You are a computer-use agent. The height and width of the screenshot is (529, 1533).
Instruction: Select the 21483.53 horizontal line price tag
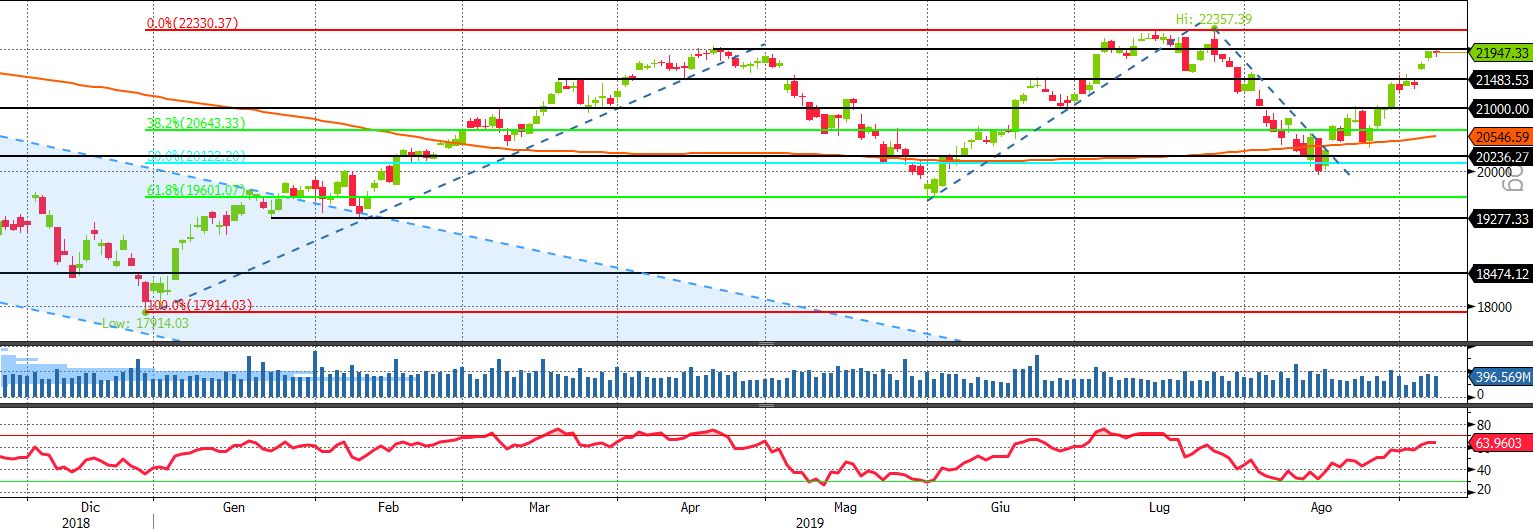(x=1499, y=80)
